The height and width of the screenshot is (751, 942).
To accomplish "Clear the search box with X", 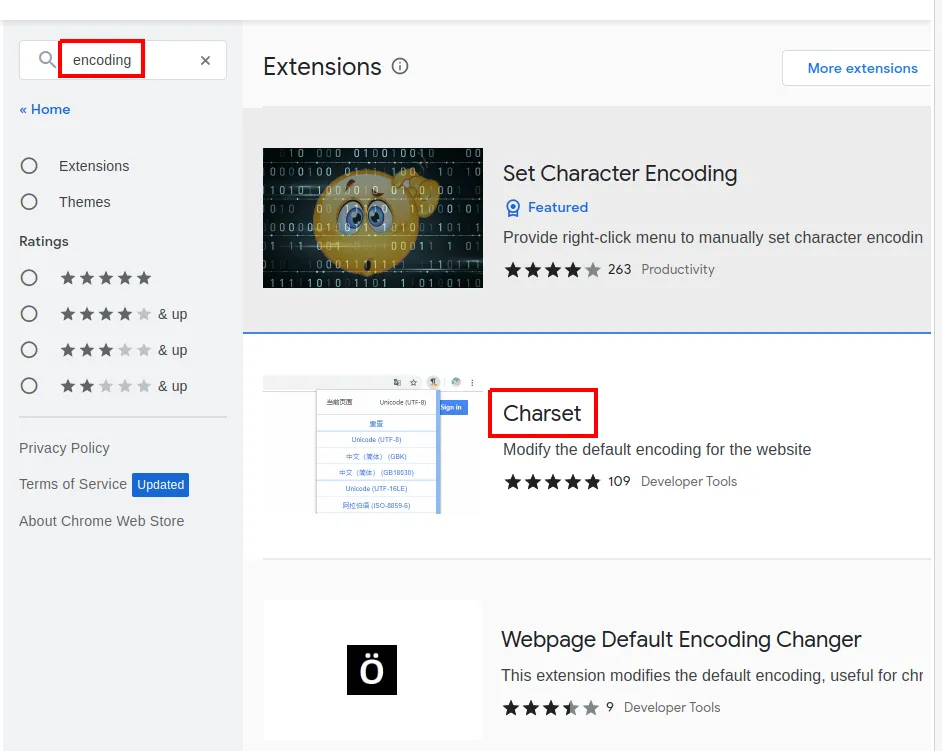I will tap(205, 60).
